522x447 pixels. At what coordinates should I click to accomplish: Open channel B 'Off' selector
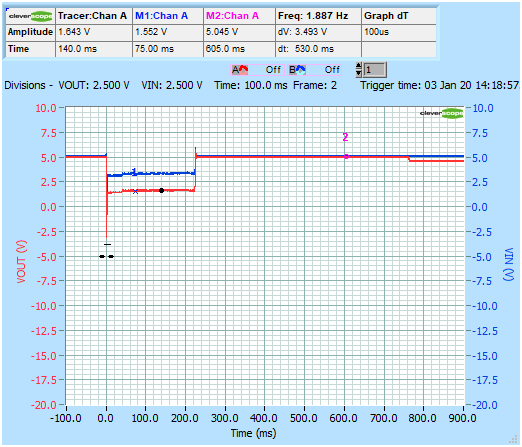[x=332, y=70]
